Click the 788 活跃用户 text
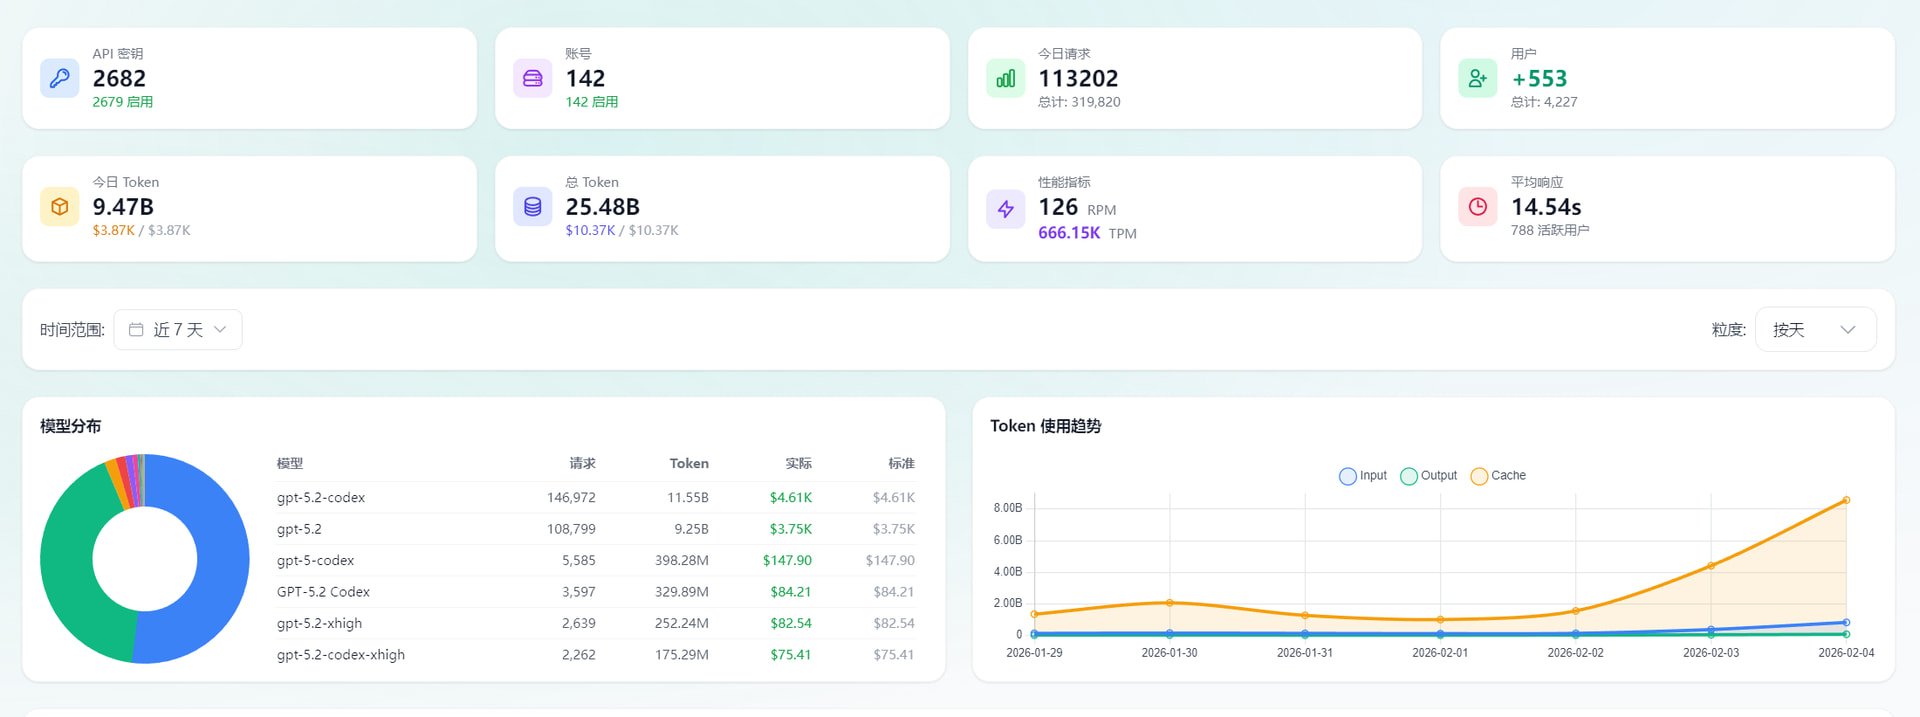The width and height of the screenshot is (1920, 717). pyautogui.click(x=1550, y=230)
